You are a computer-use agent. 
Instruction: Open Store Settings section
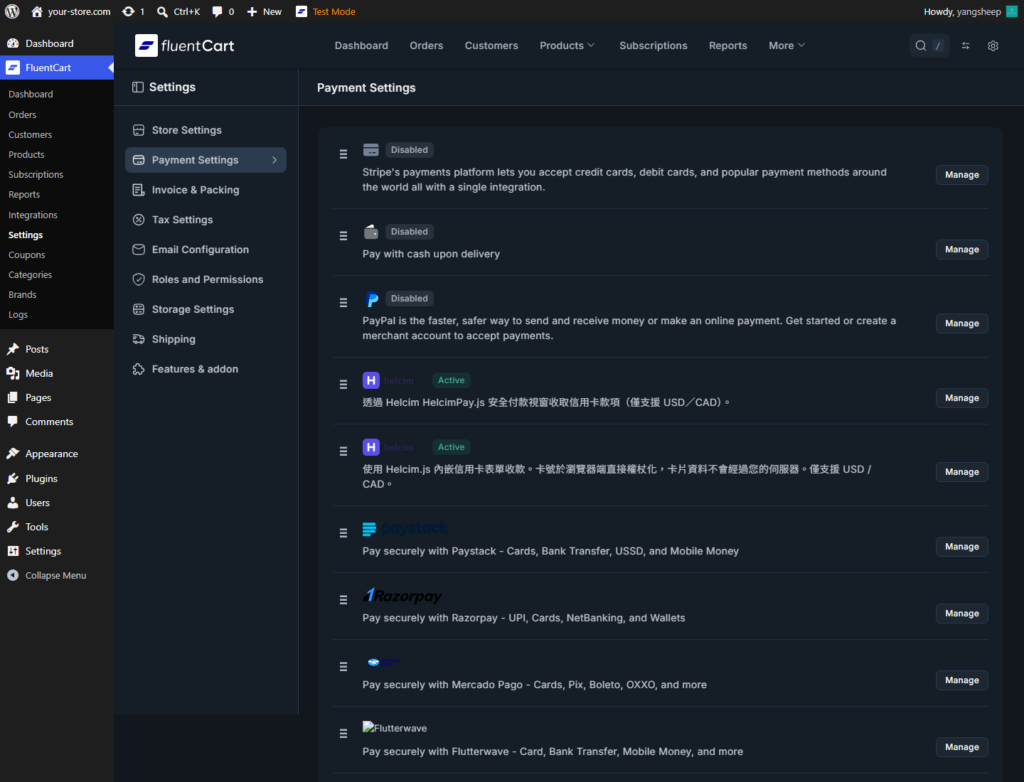[206, 130]
